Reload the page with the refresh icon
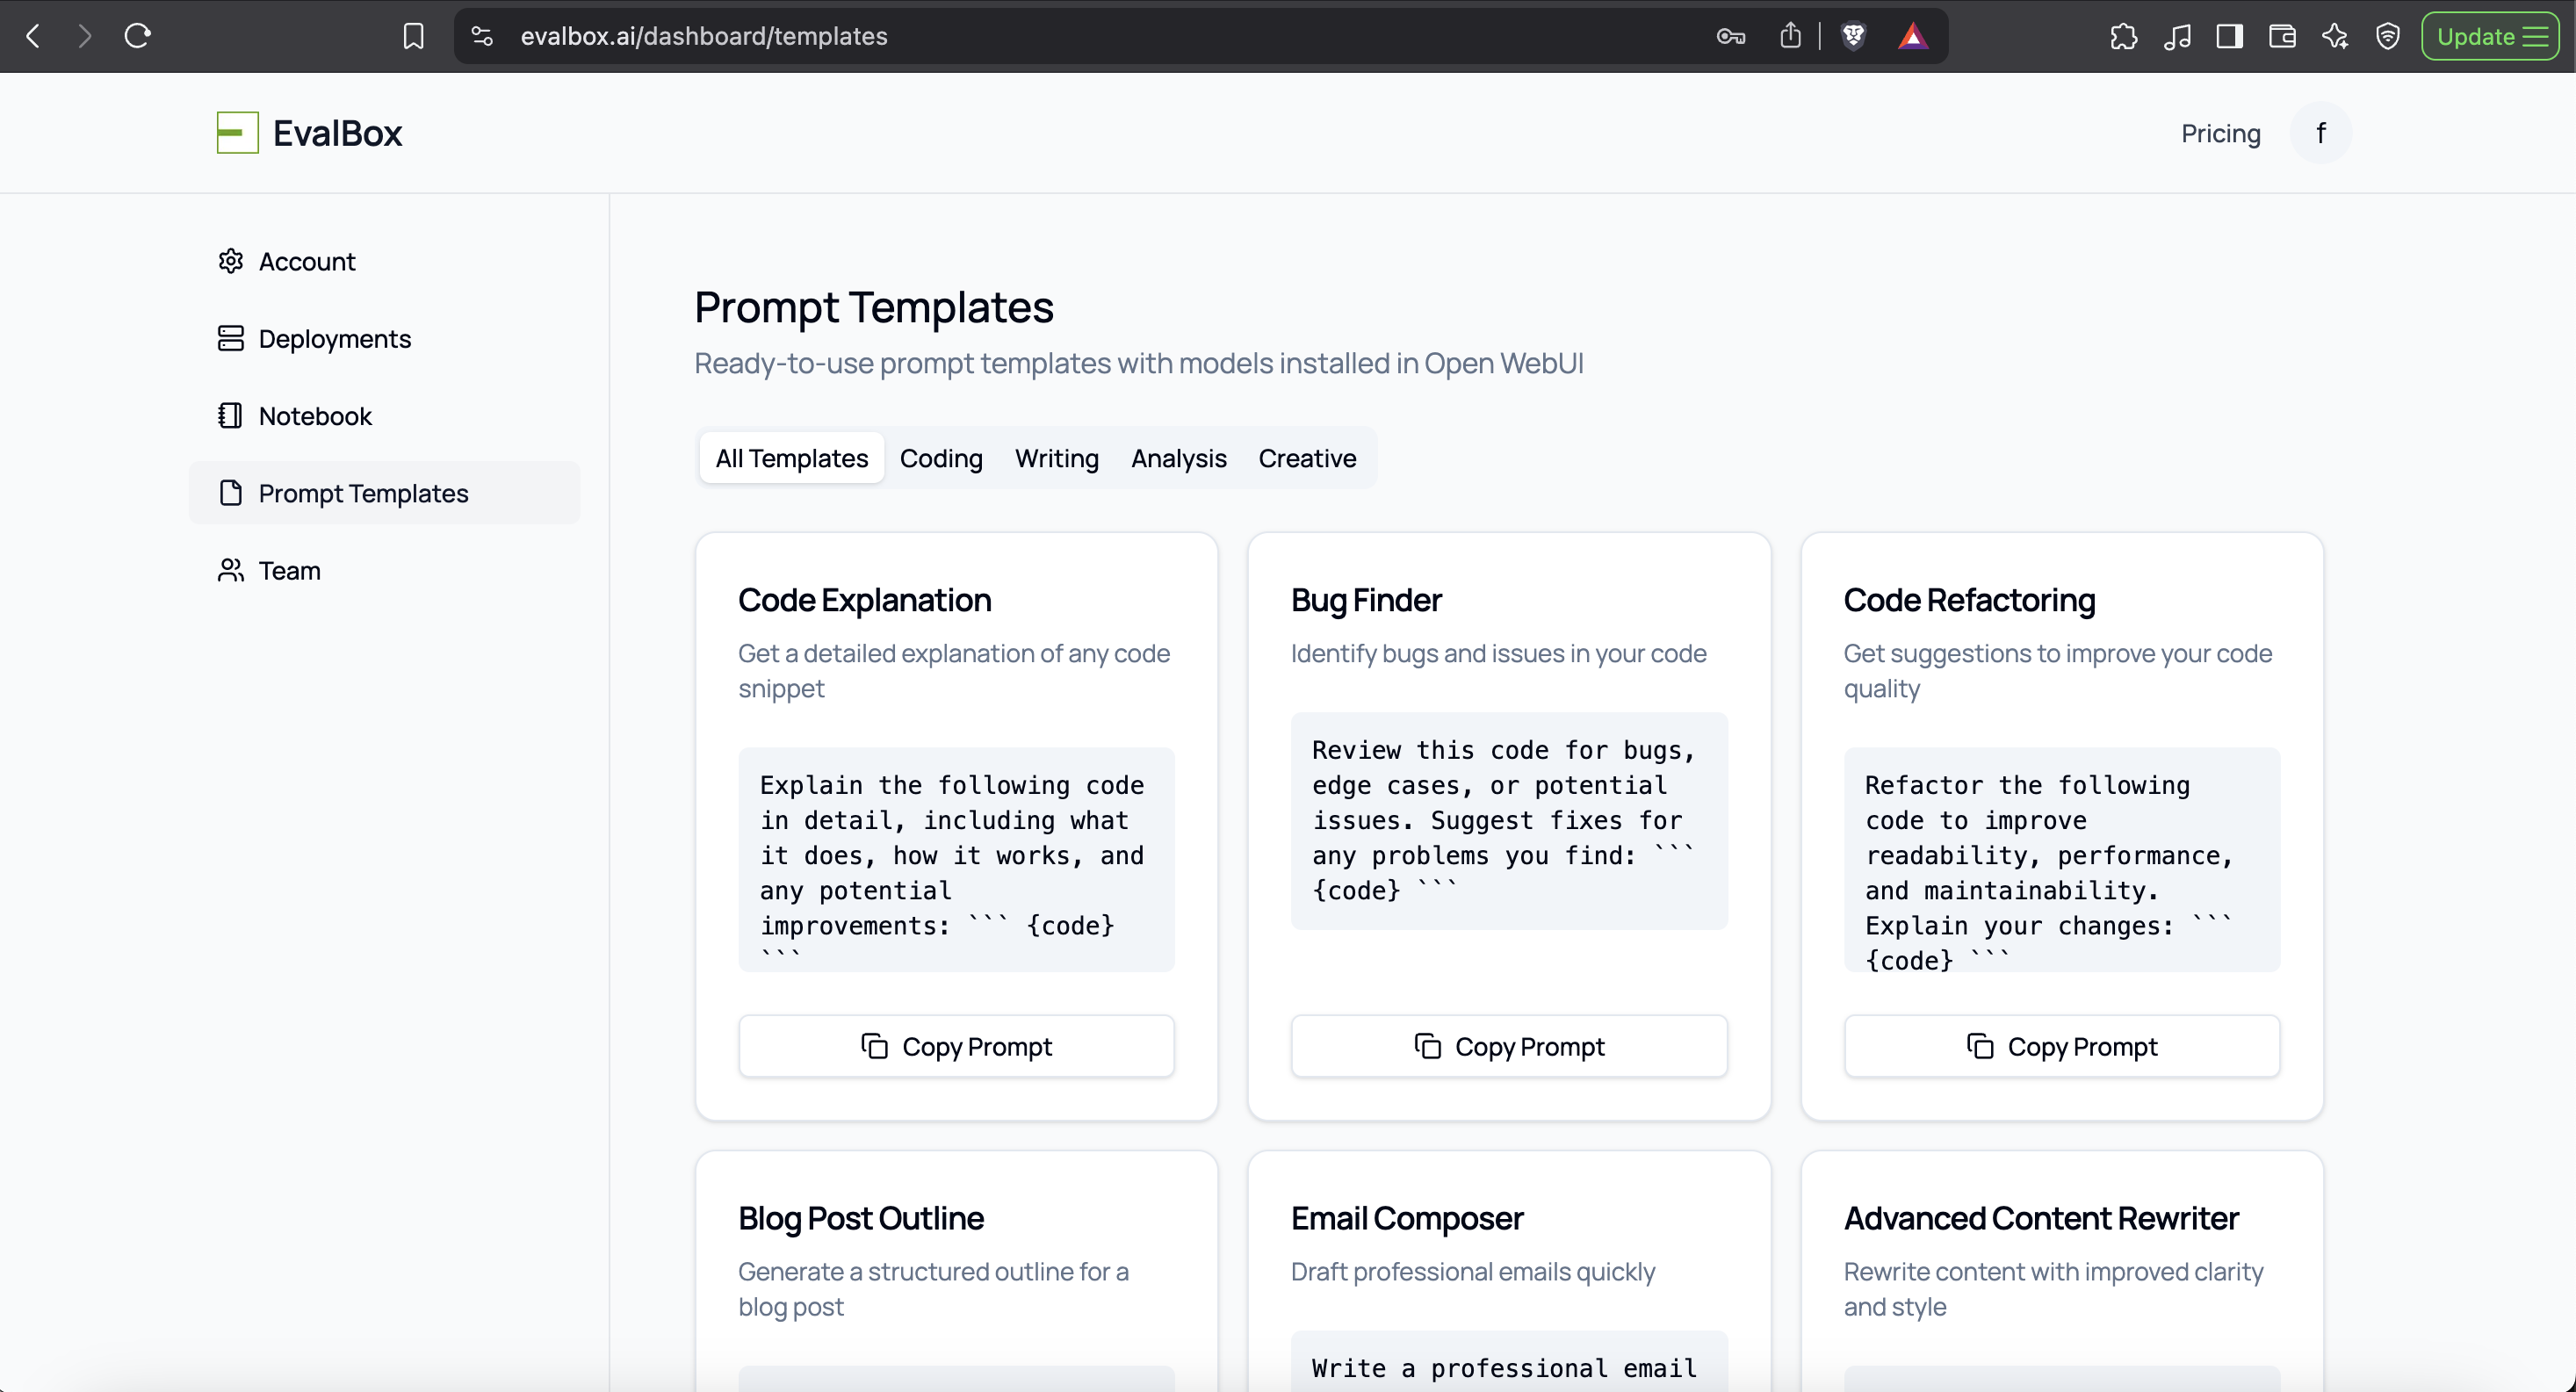The image size is (2576, 1392). point(137,36)
